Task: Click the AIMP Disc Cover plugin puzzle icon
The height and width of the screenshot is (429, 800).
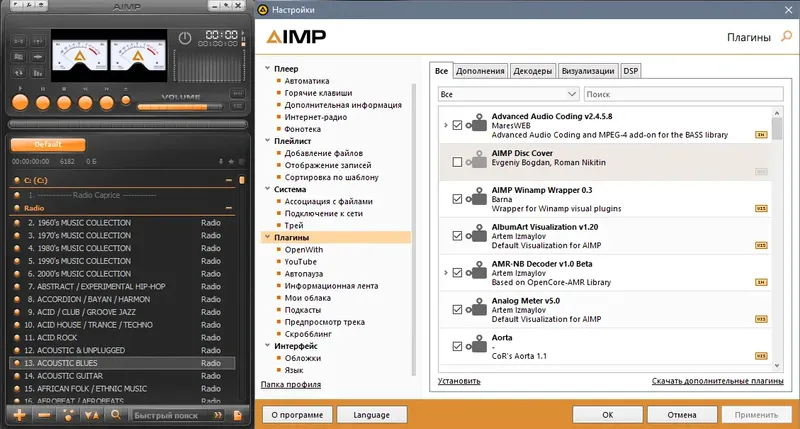Action: pyautogui.click(x=477, y=160)
